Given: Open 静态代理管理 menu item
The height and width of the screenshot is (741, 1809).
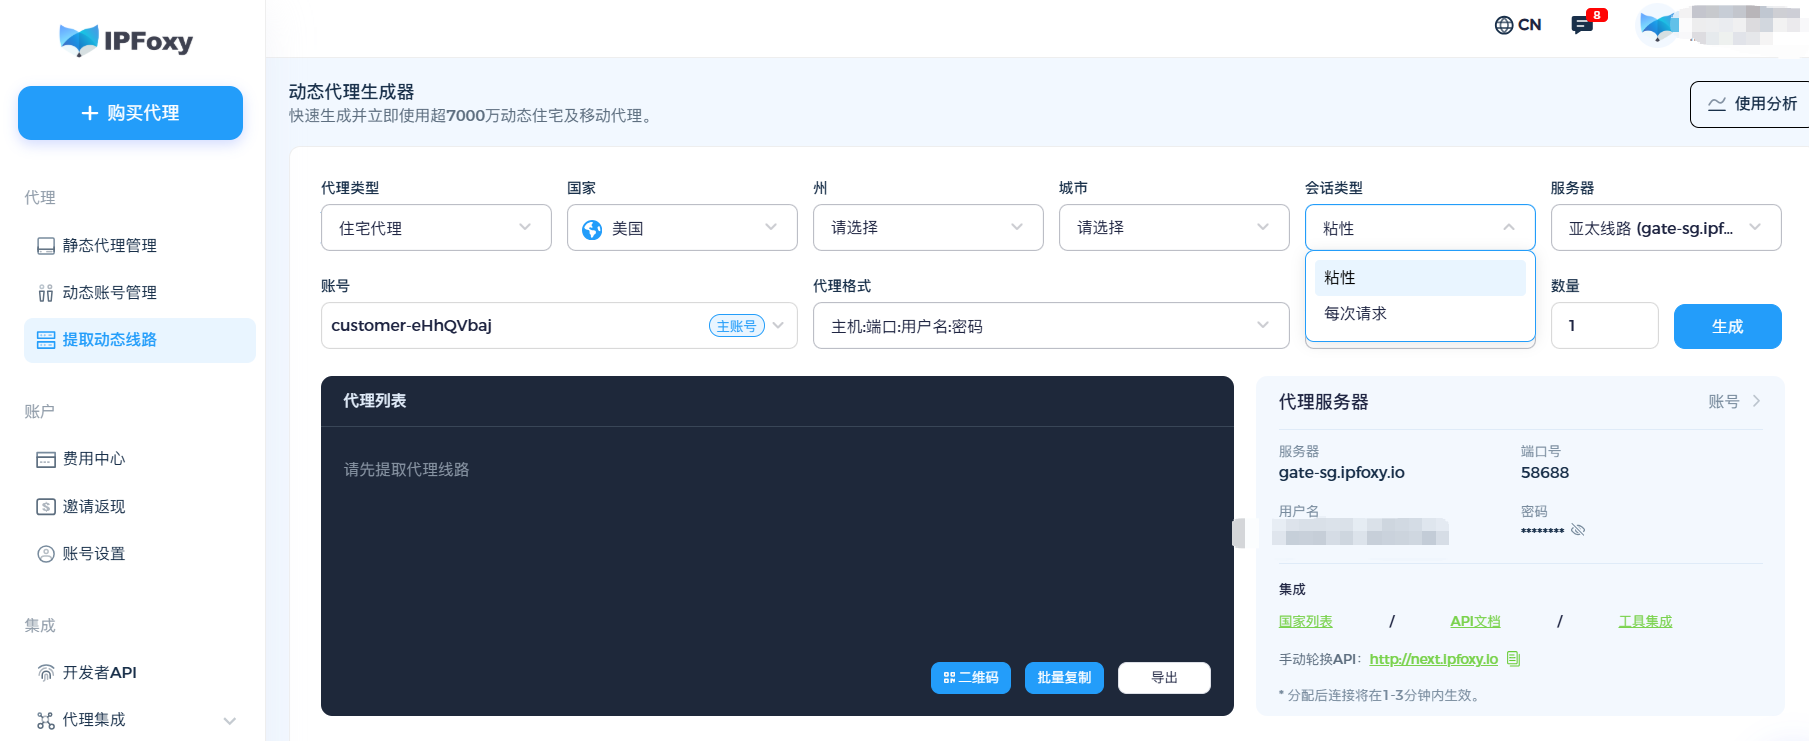Looking at the screenshot, I should [x=140, y=246].
